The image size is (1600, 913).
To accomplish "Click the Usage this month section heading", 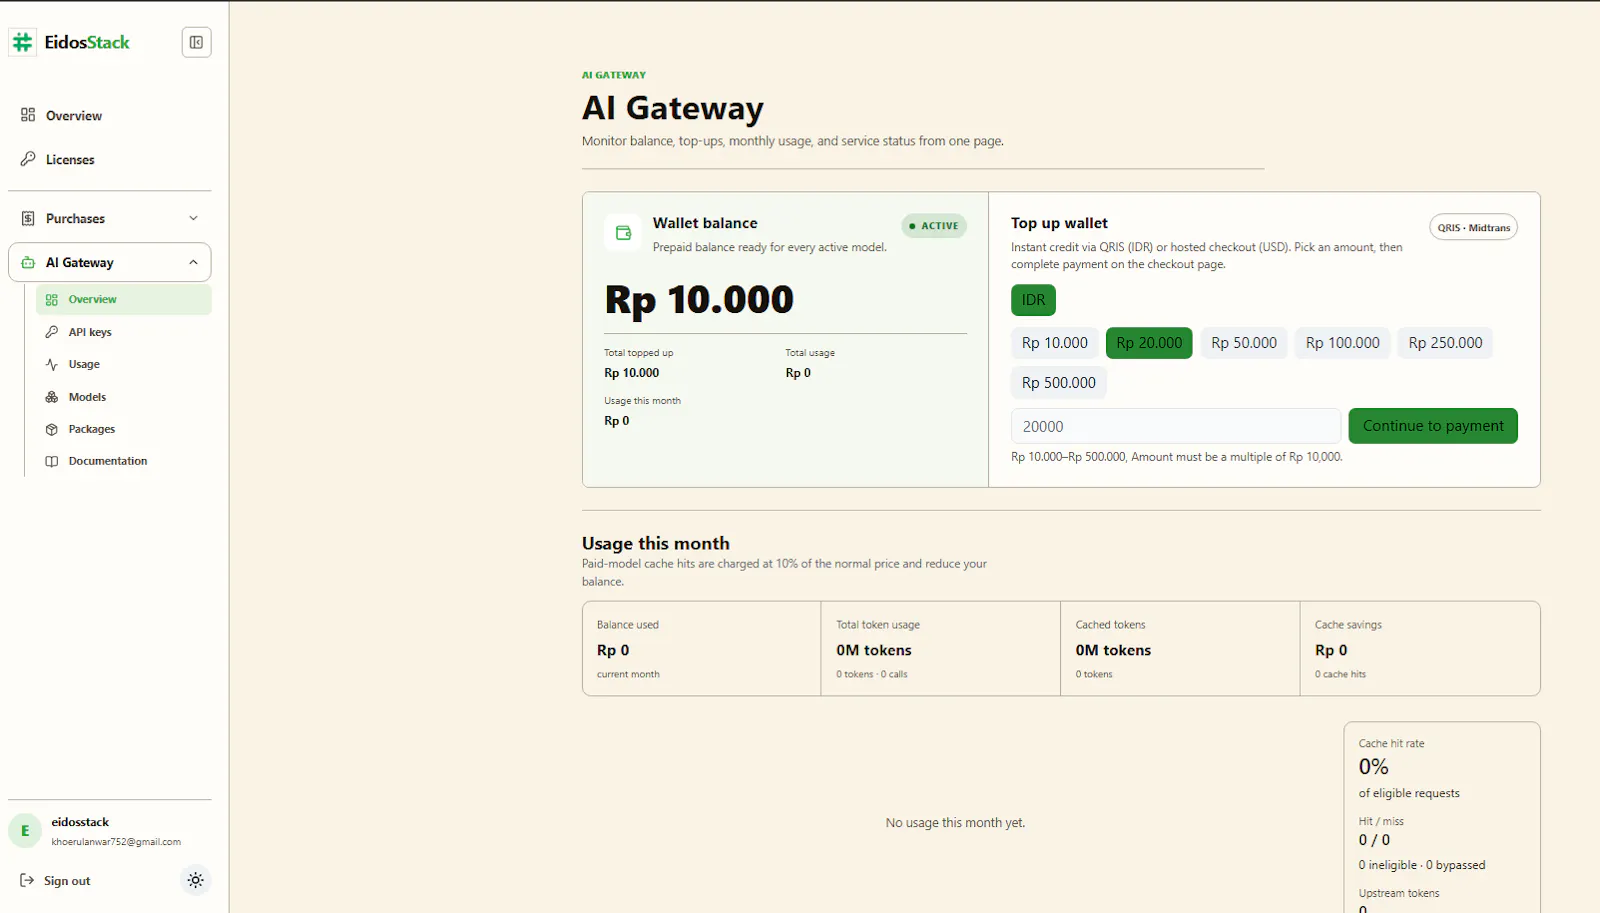I will (x=656, y=543).
